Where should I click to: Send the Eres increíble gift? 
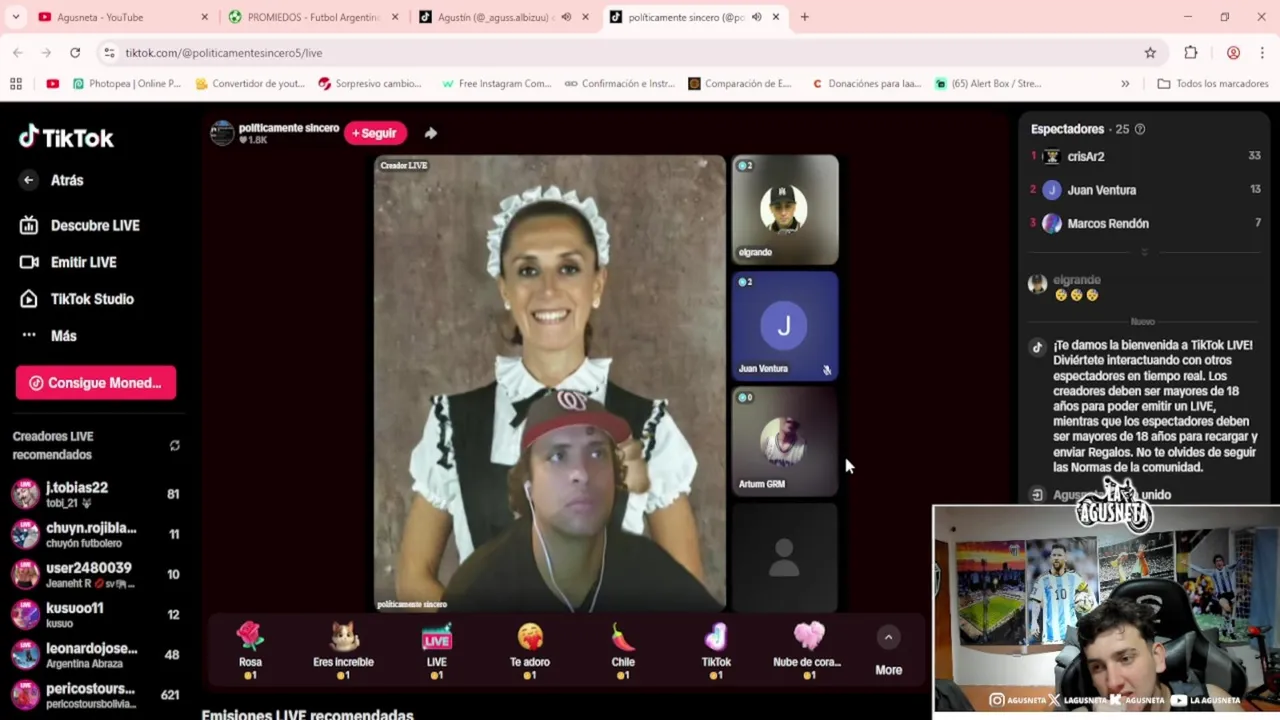click(343, 650)
